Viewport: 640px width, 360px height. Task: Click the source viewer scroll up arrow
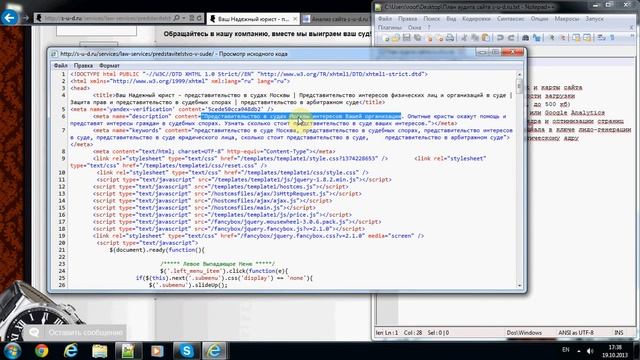[519, 75]
